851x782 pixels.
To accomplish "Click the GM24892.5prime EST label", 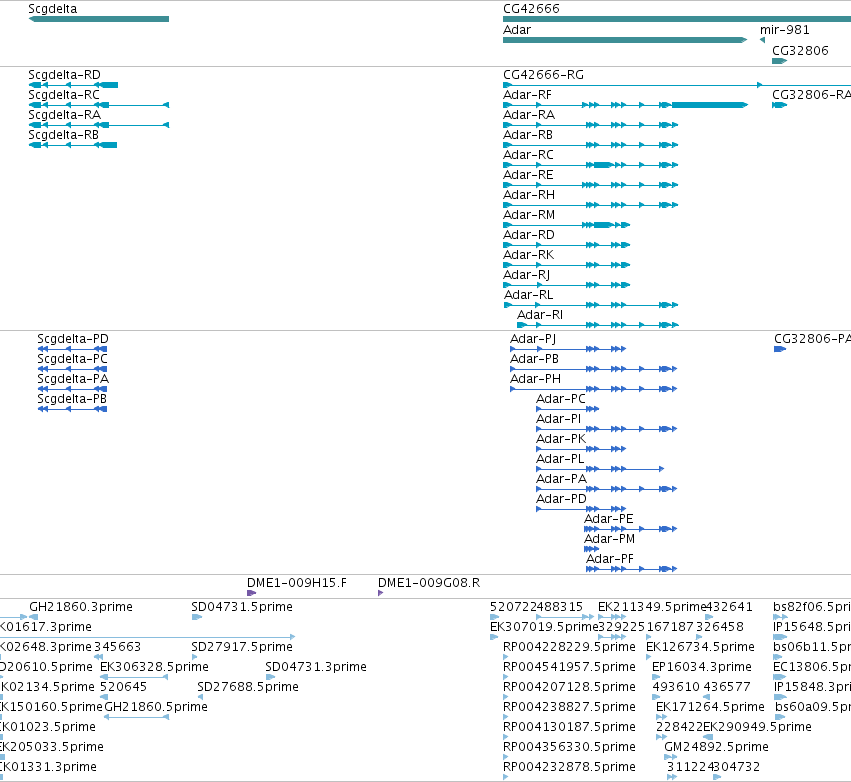I will tap(716, 747).
